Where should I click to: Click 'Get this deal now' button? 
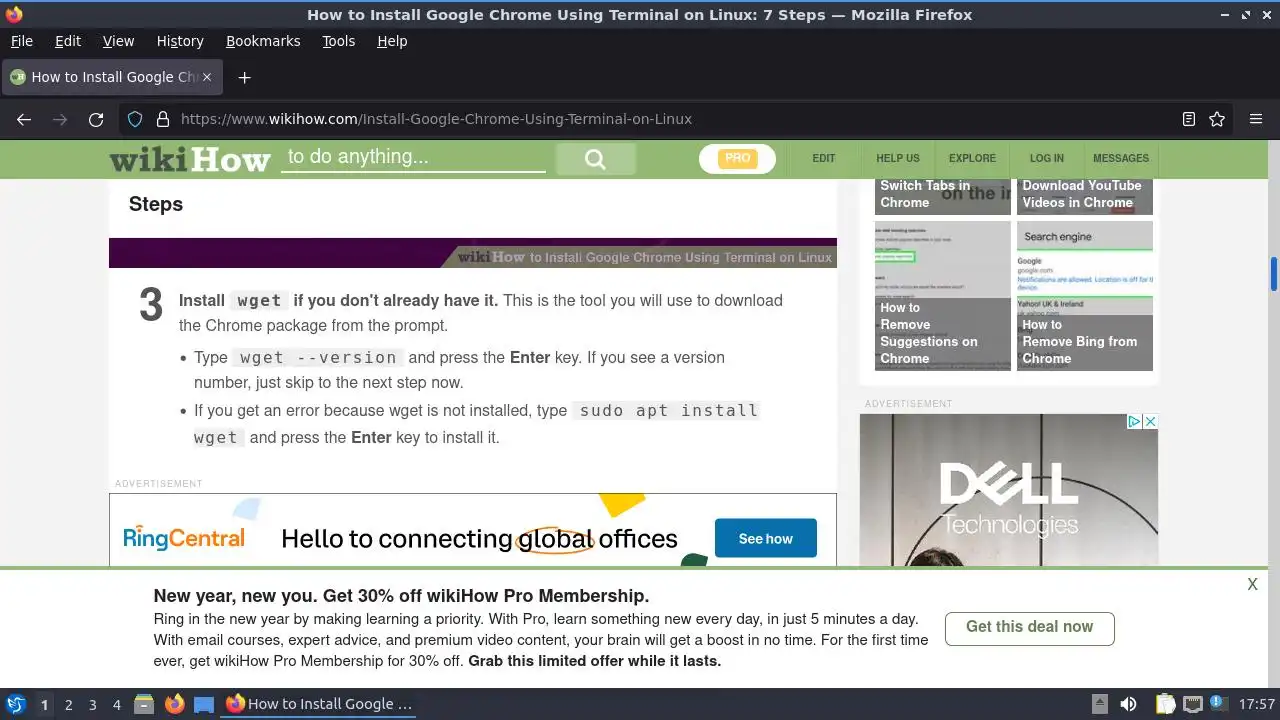(1029, 628)
